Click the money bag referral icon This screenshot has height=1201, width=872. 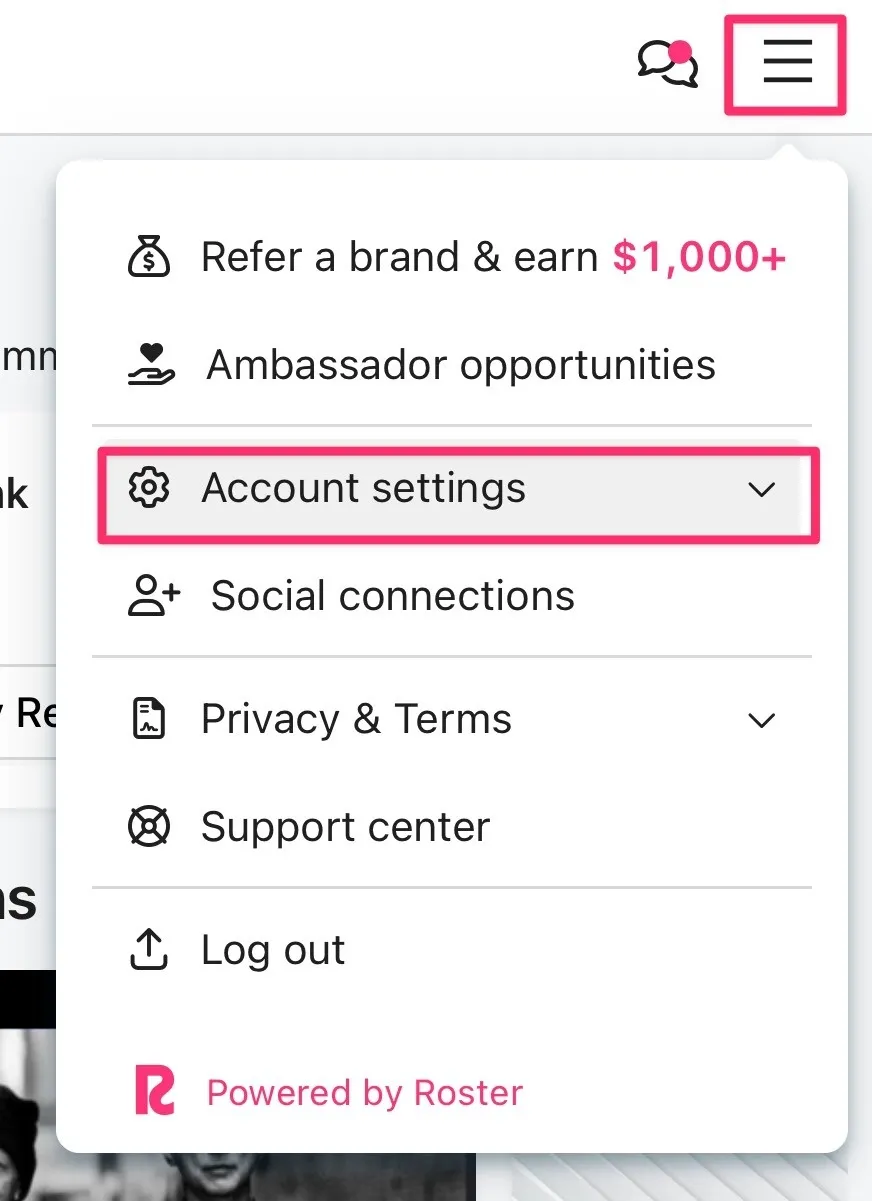tap(150, 257)
